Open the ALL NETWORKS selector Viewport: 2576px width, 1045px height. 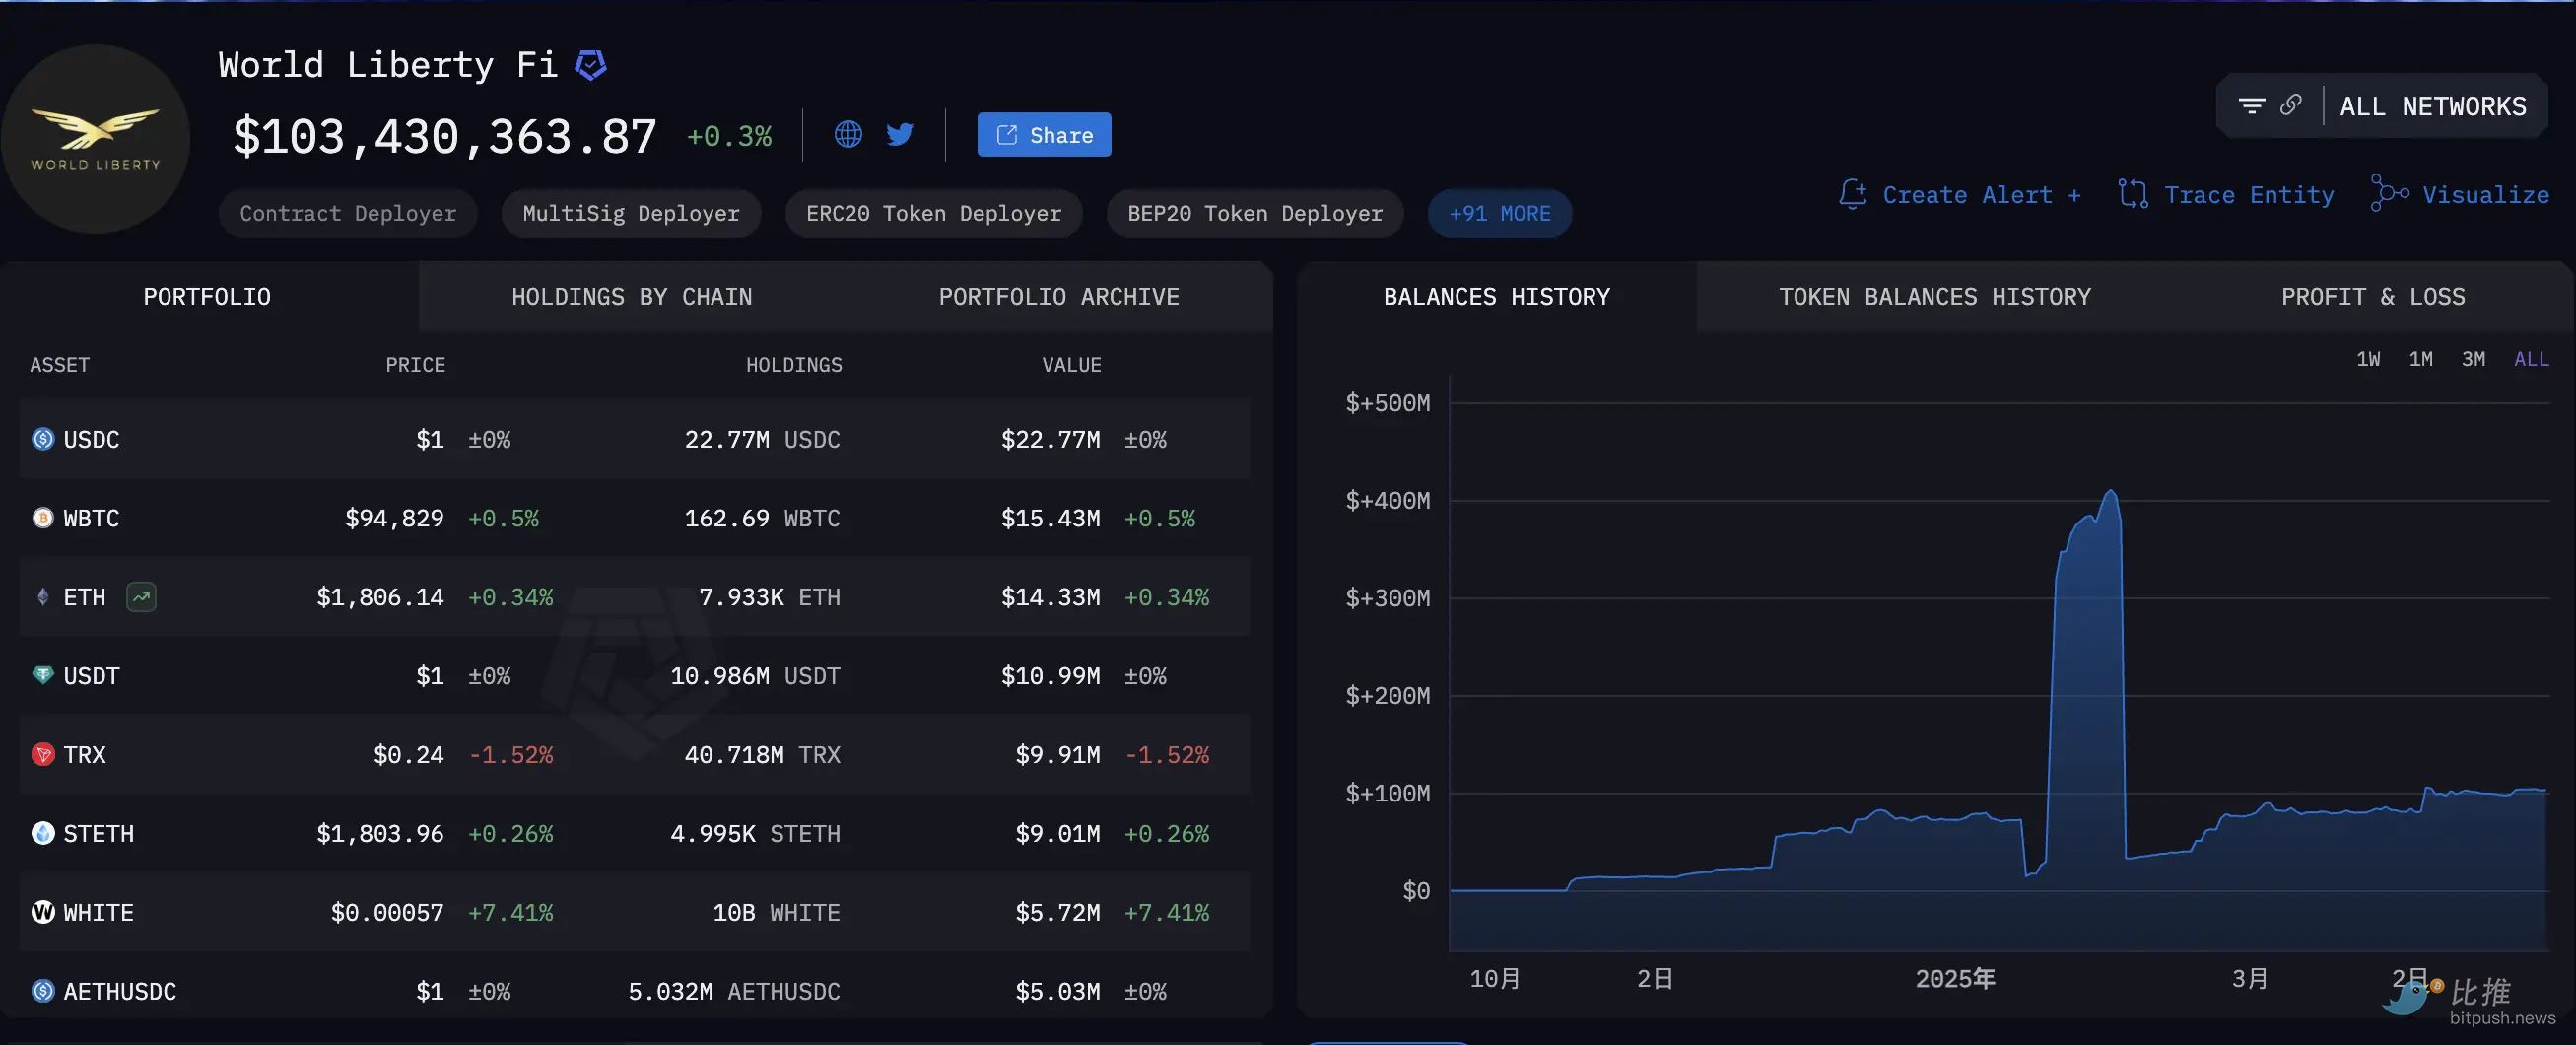click(x=2432, y=106)
